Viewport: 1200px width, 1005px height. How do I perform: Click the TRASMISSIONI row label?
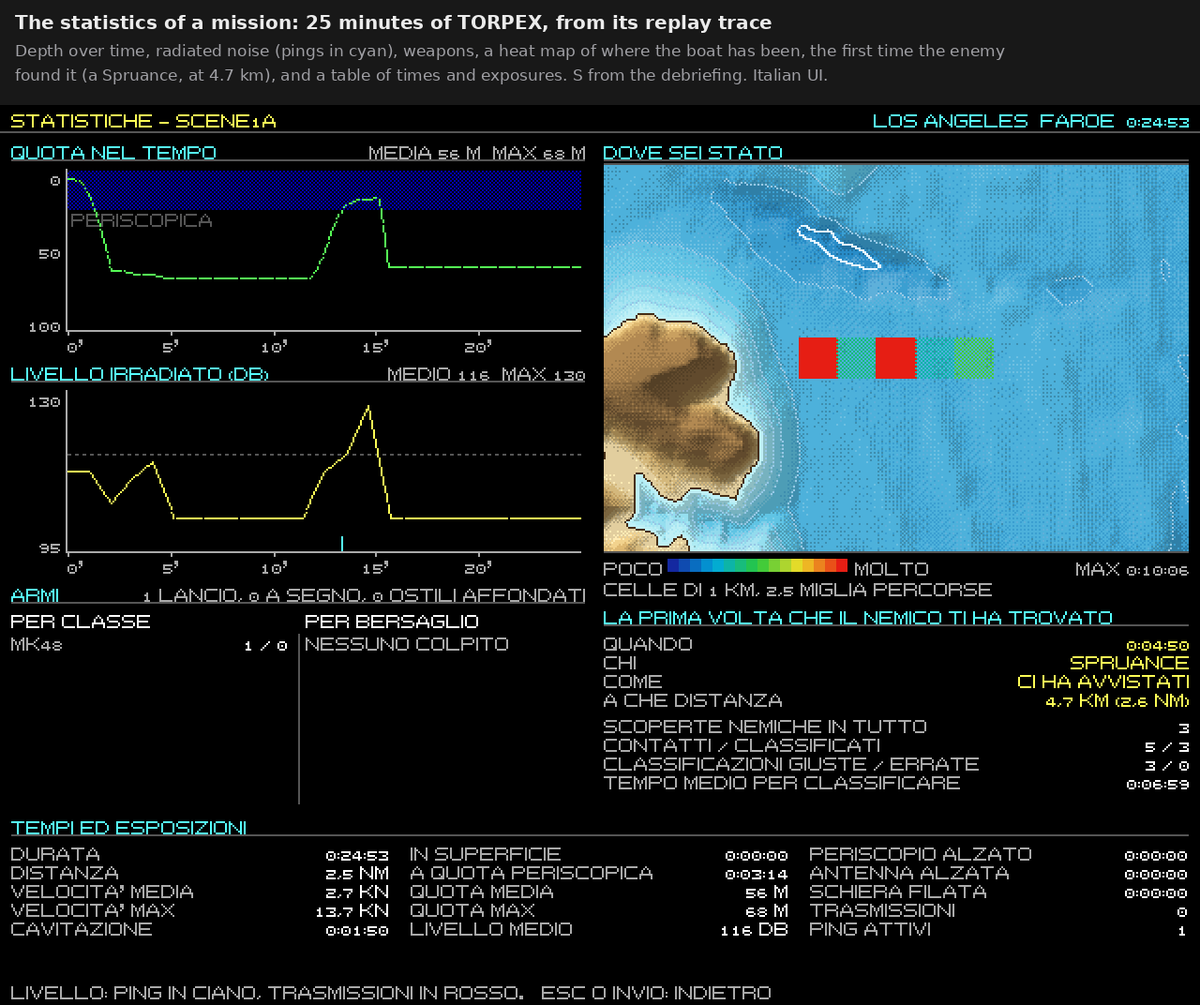click(882, 910)
